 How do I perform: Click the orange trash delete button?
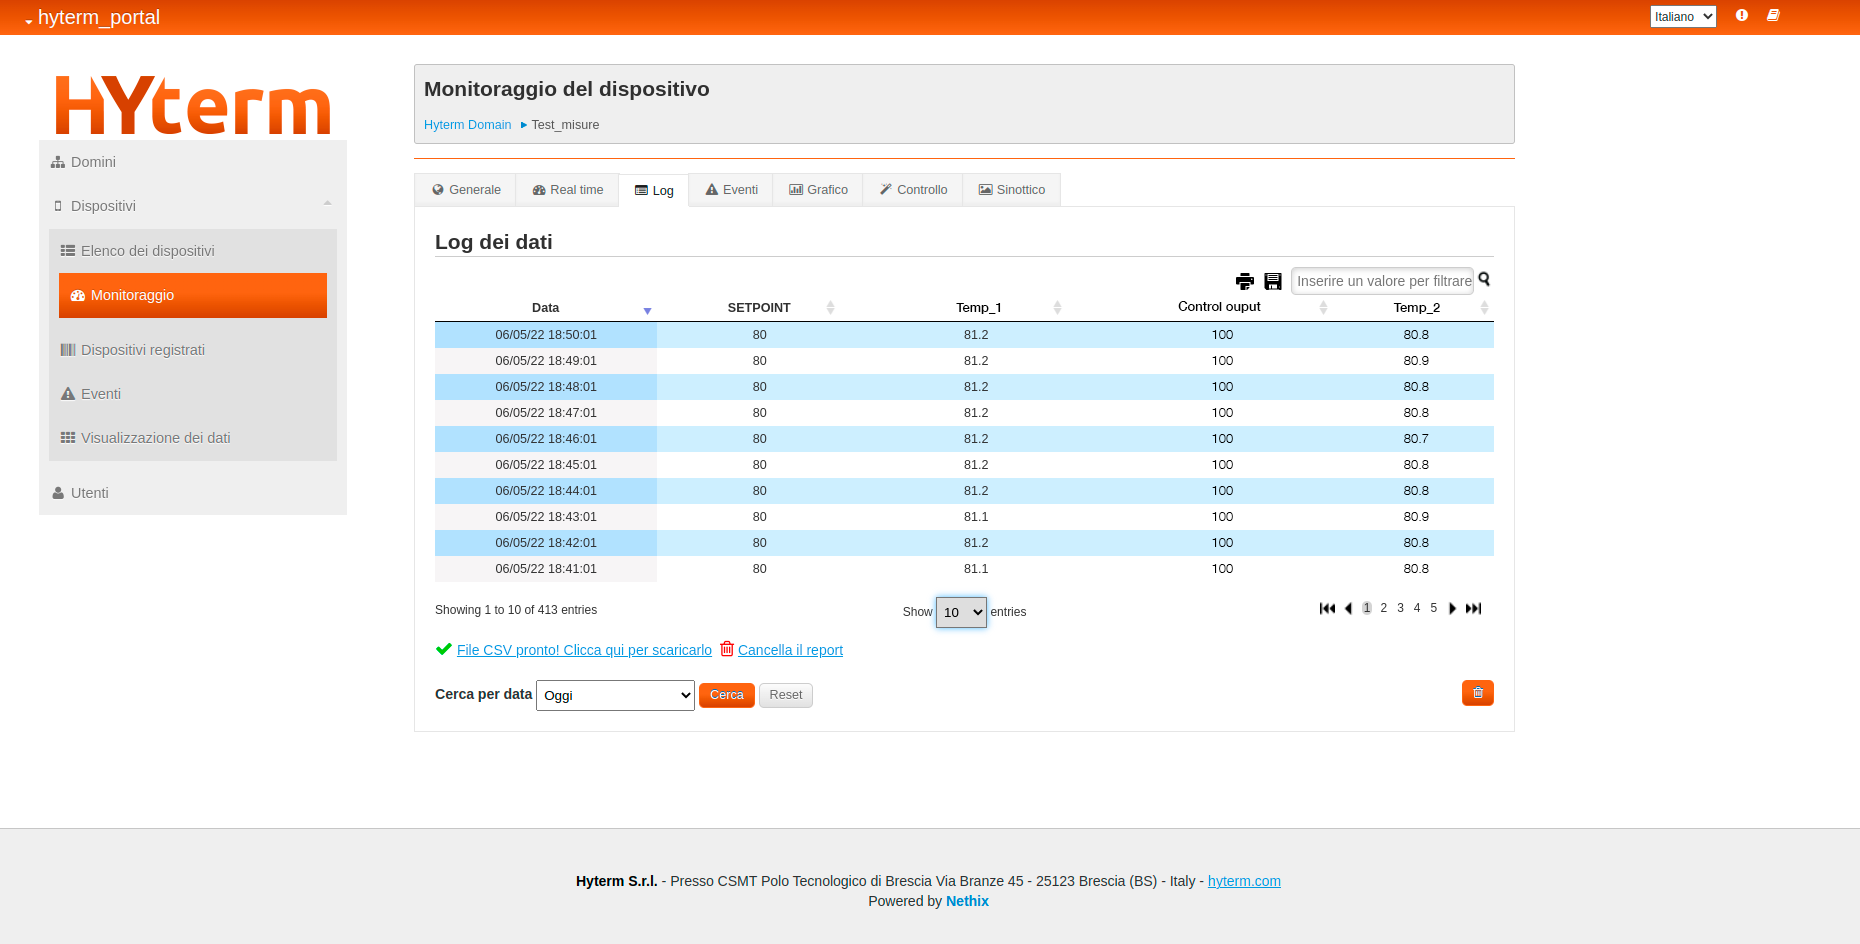point(1477,693)
